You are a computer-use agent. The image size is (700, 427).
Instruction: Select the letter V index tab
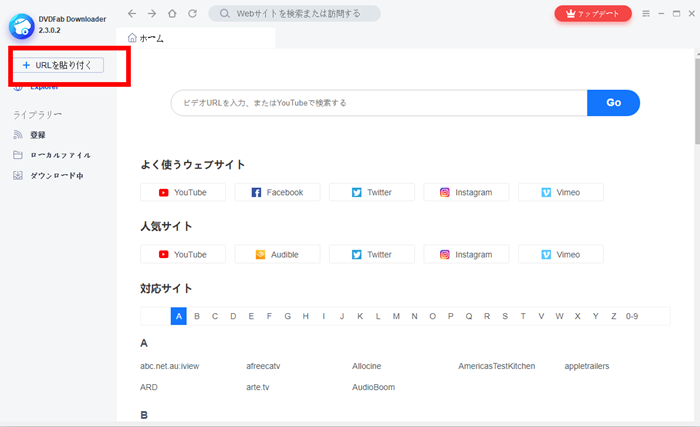(541, 316)
